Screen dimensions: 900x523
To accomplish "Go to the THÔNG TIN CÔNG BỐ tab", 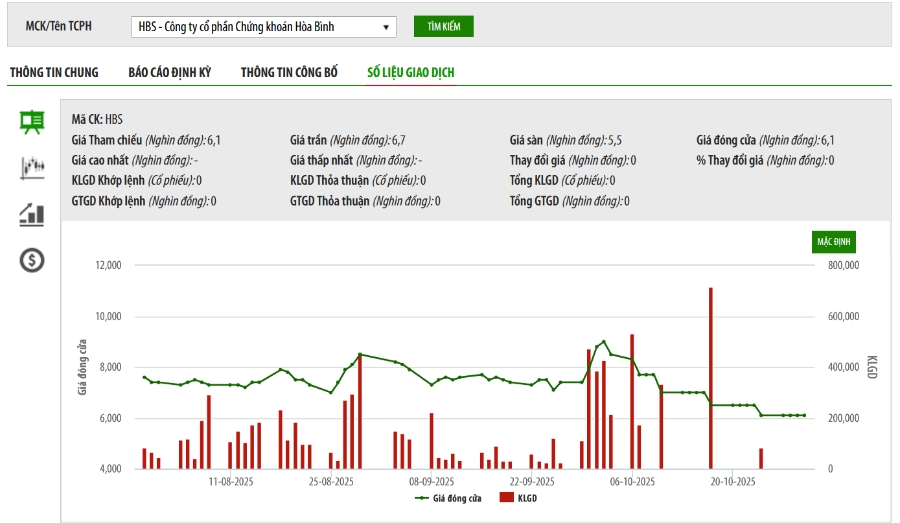I will click(x=289, y=72).
